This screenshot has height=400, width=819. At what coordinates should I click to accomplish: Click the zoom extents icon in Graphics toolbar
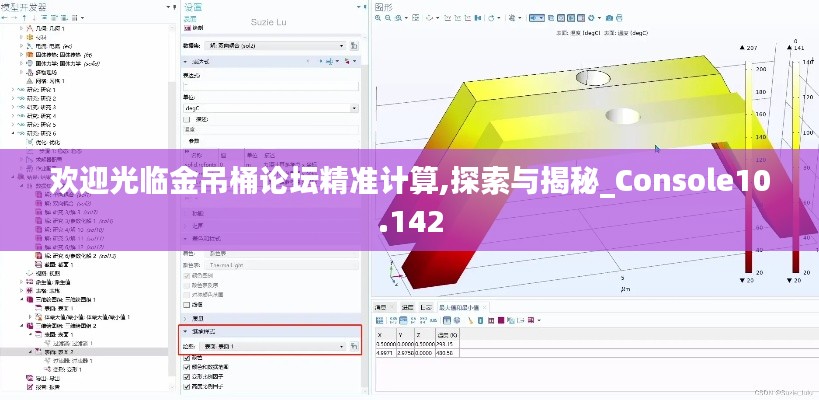(415, 18)
